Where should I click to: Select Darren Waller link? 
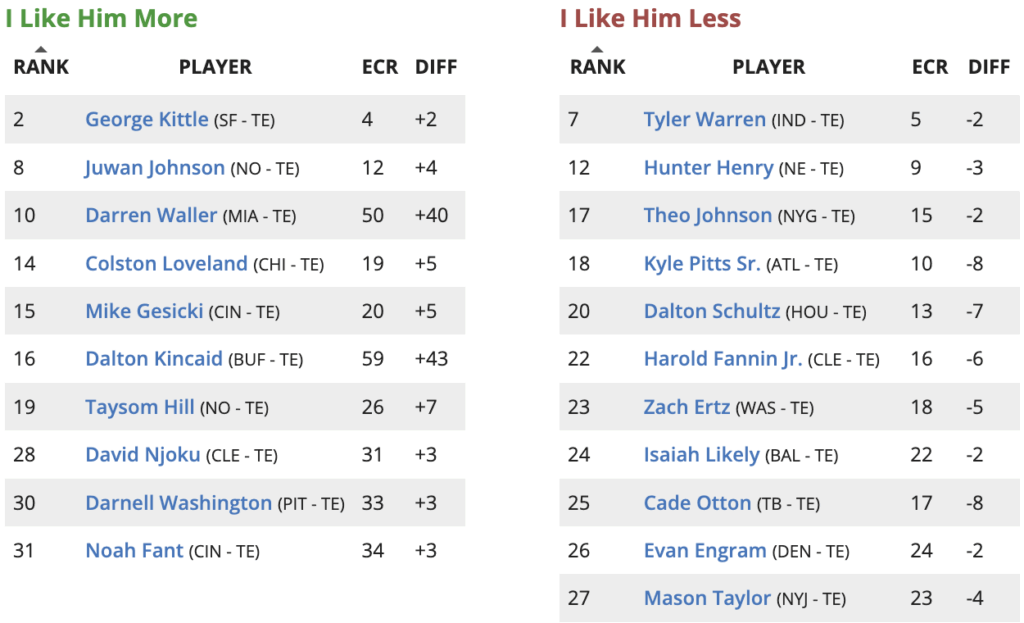151,216
